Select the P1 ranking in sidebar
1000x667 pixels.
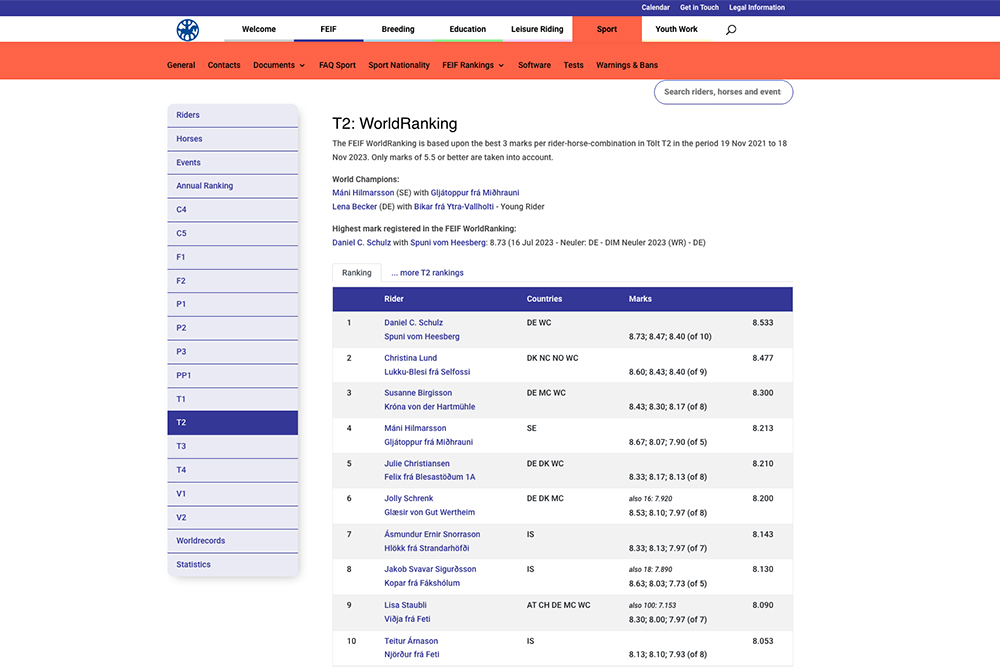point(233,305)
